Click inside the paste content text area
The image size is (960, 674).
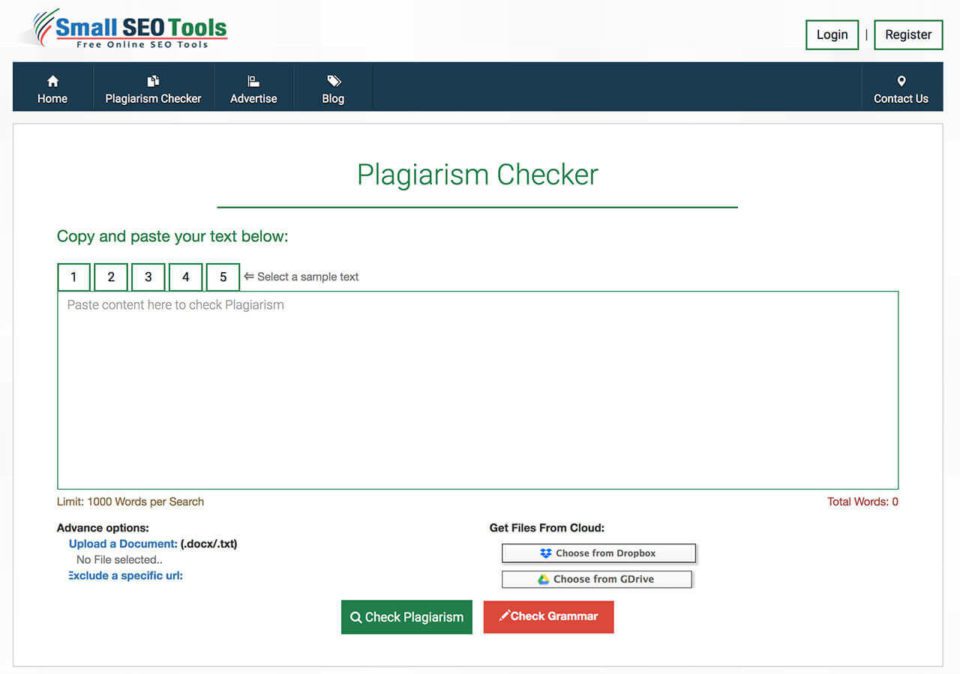pyautogui.click(x=478, y=390)
